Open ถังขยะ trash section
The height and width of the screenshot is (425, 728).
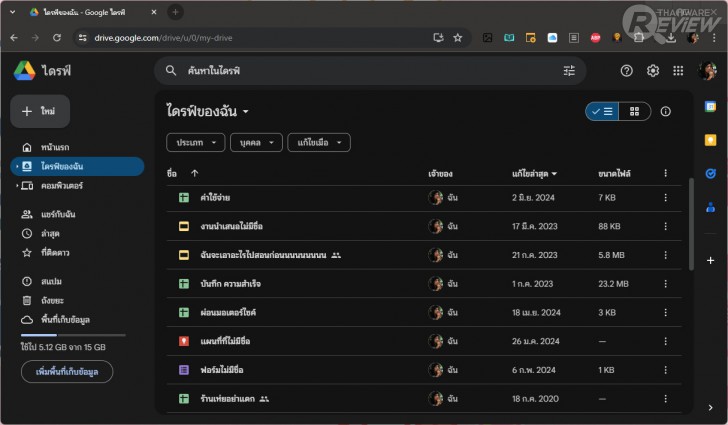coord(52,300)
